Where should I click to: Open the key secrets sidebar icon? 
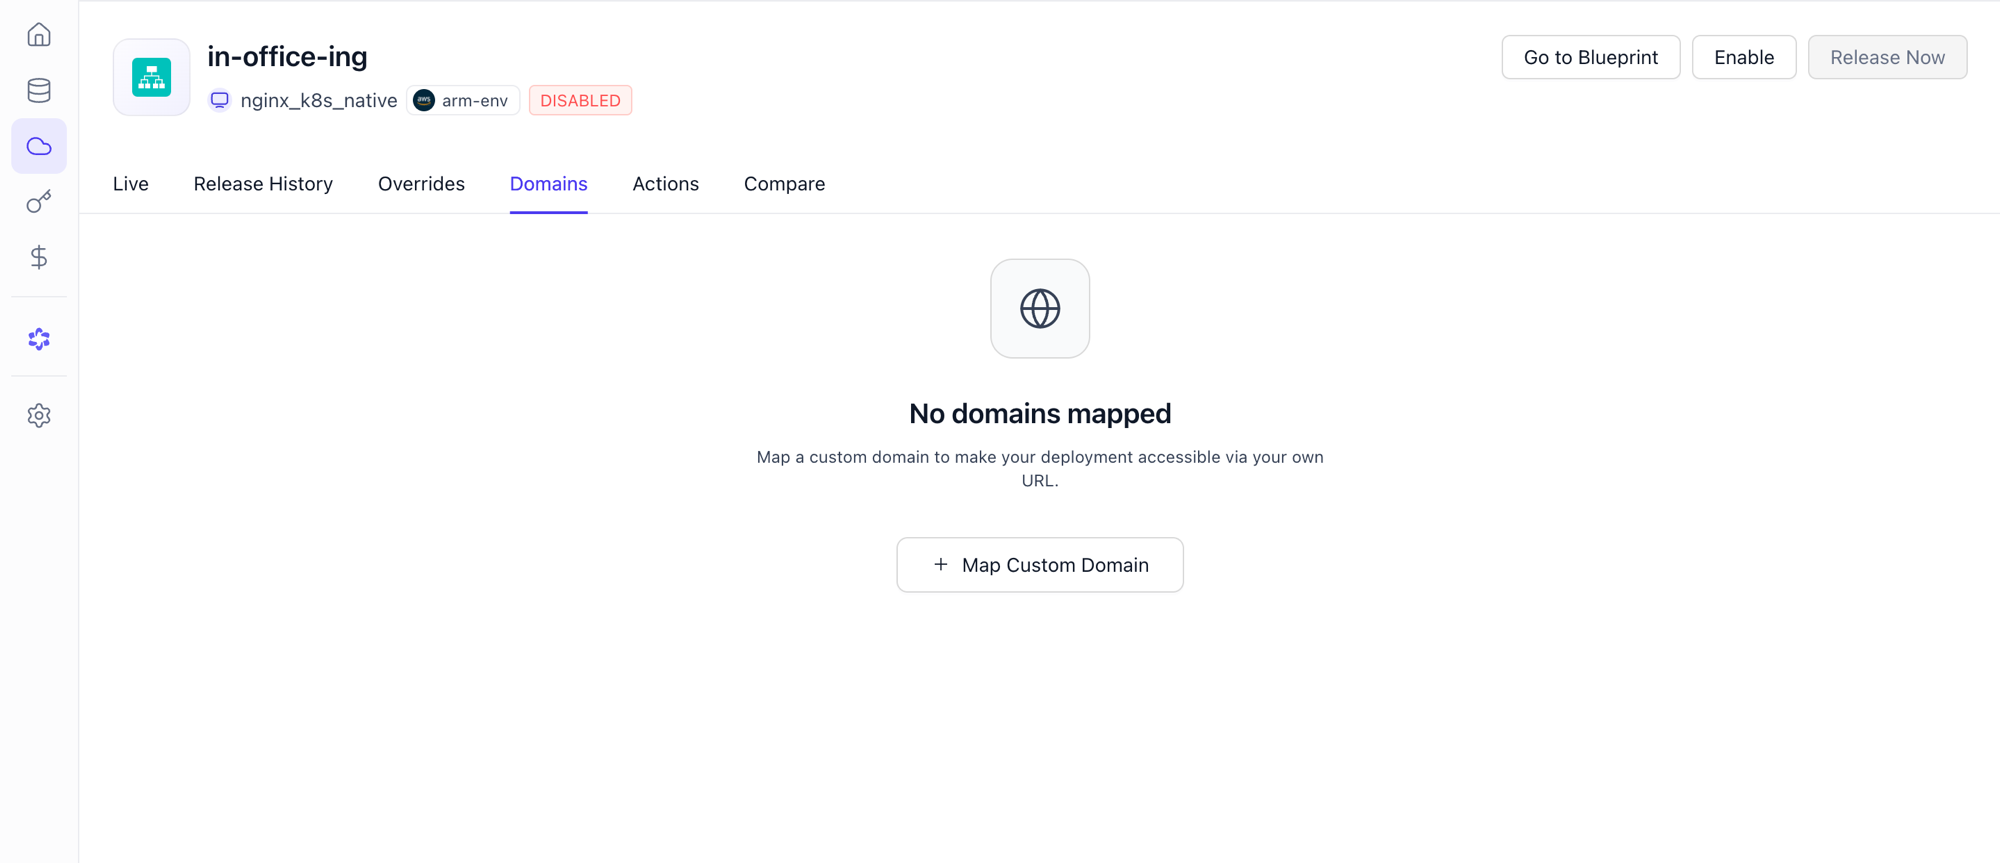[x=39, y=202]
